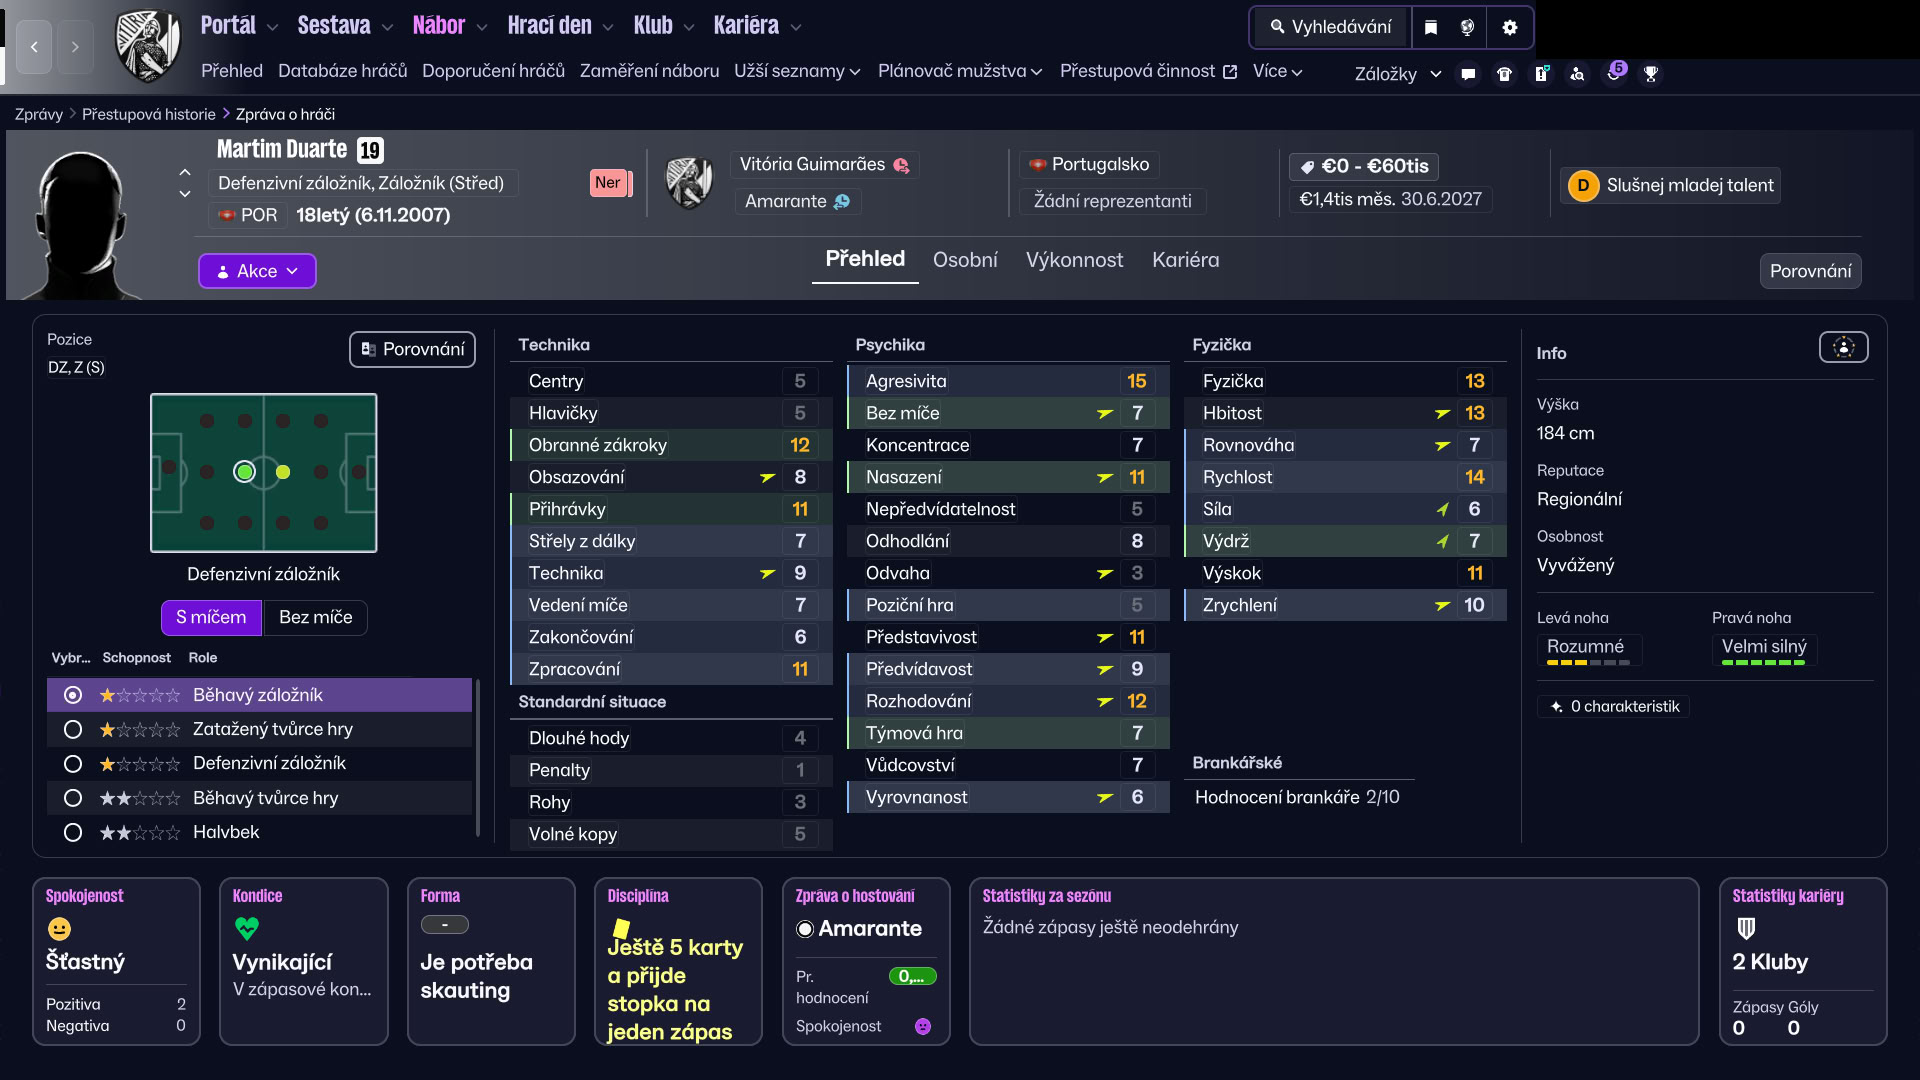Screen dimensions: 1920x1080
Task: Switch to the Osobní tab
Action: click(965, 260)
